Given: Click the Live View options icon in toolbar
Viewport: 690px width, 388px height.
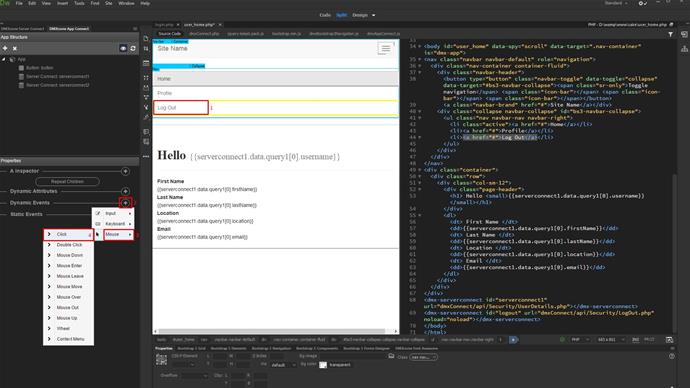Looking at the screenshot, I should click(x=146, y=63).
